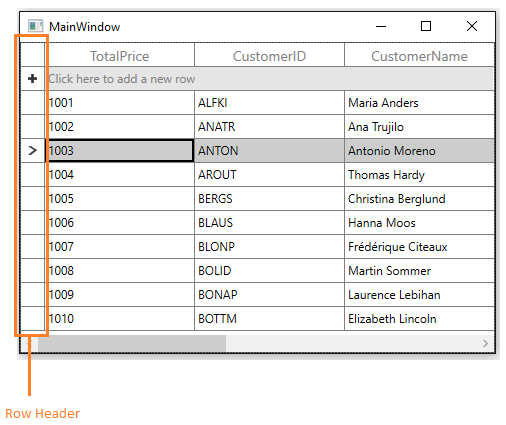The image size is (506, 425).
Task: Click the current row arrow indicator beside 1003
Action: [x=32, y=151]
